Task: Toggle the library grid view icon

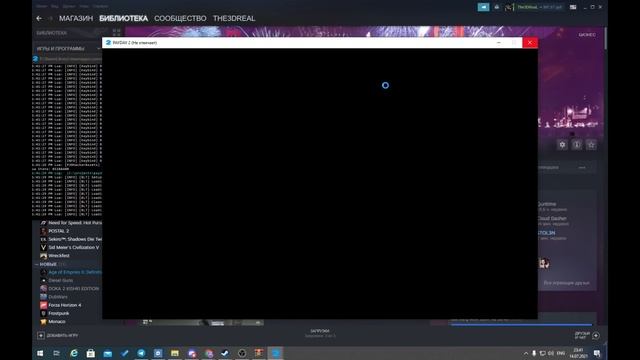Action: (x=117, y=32)
